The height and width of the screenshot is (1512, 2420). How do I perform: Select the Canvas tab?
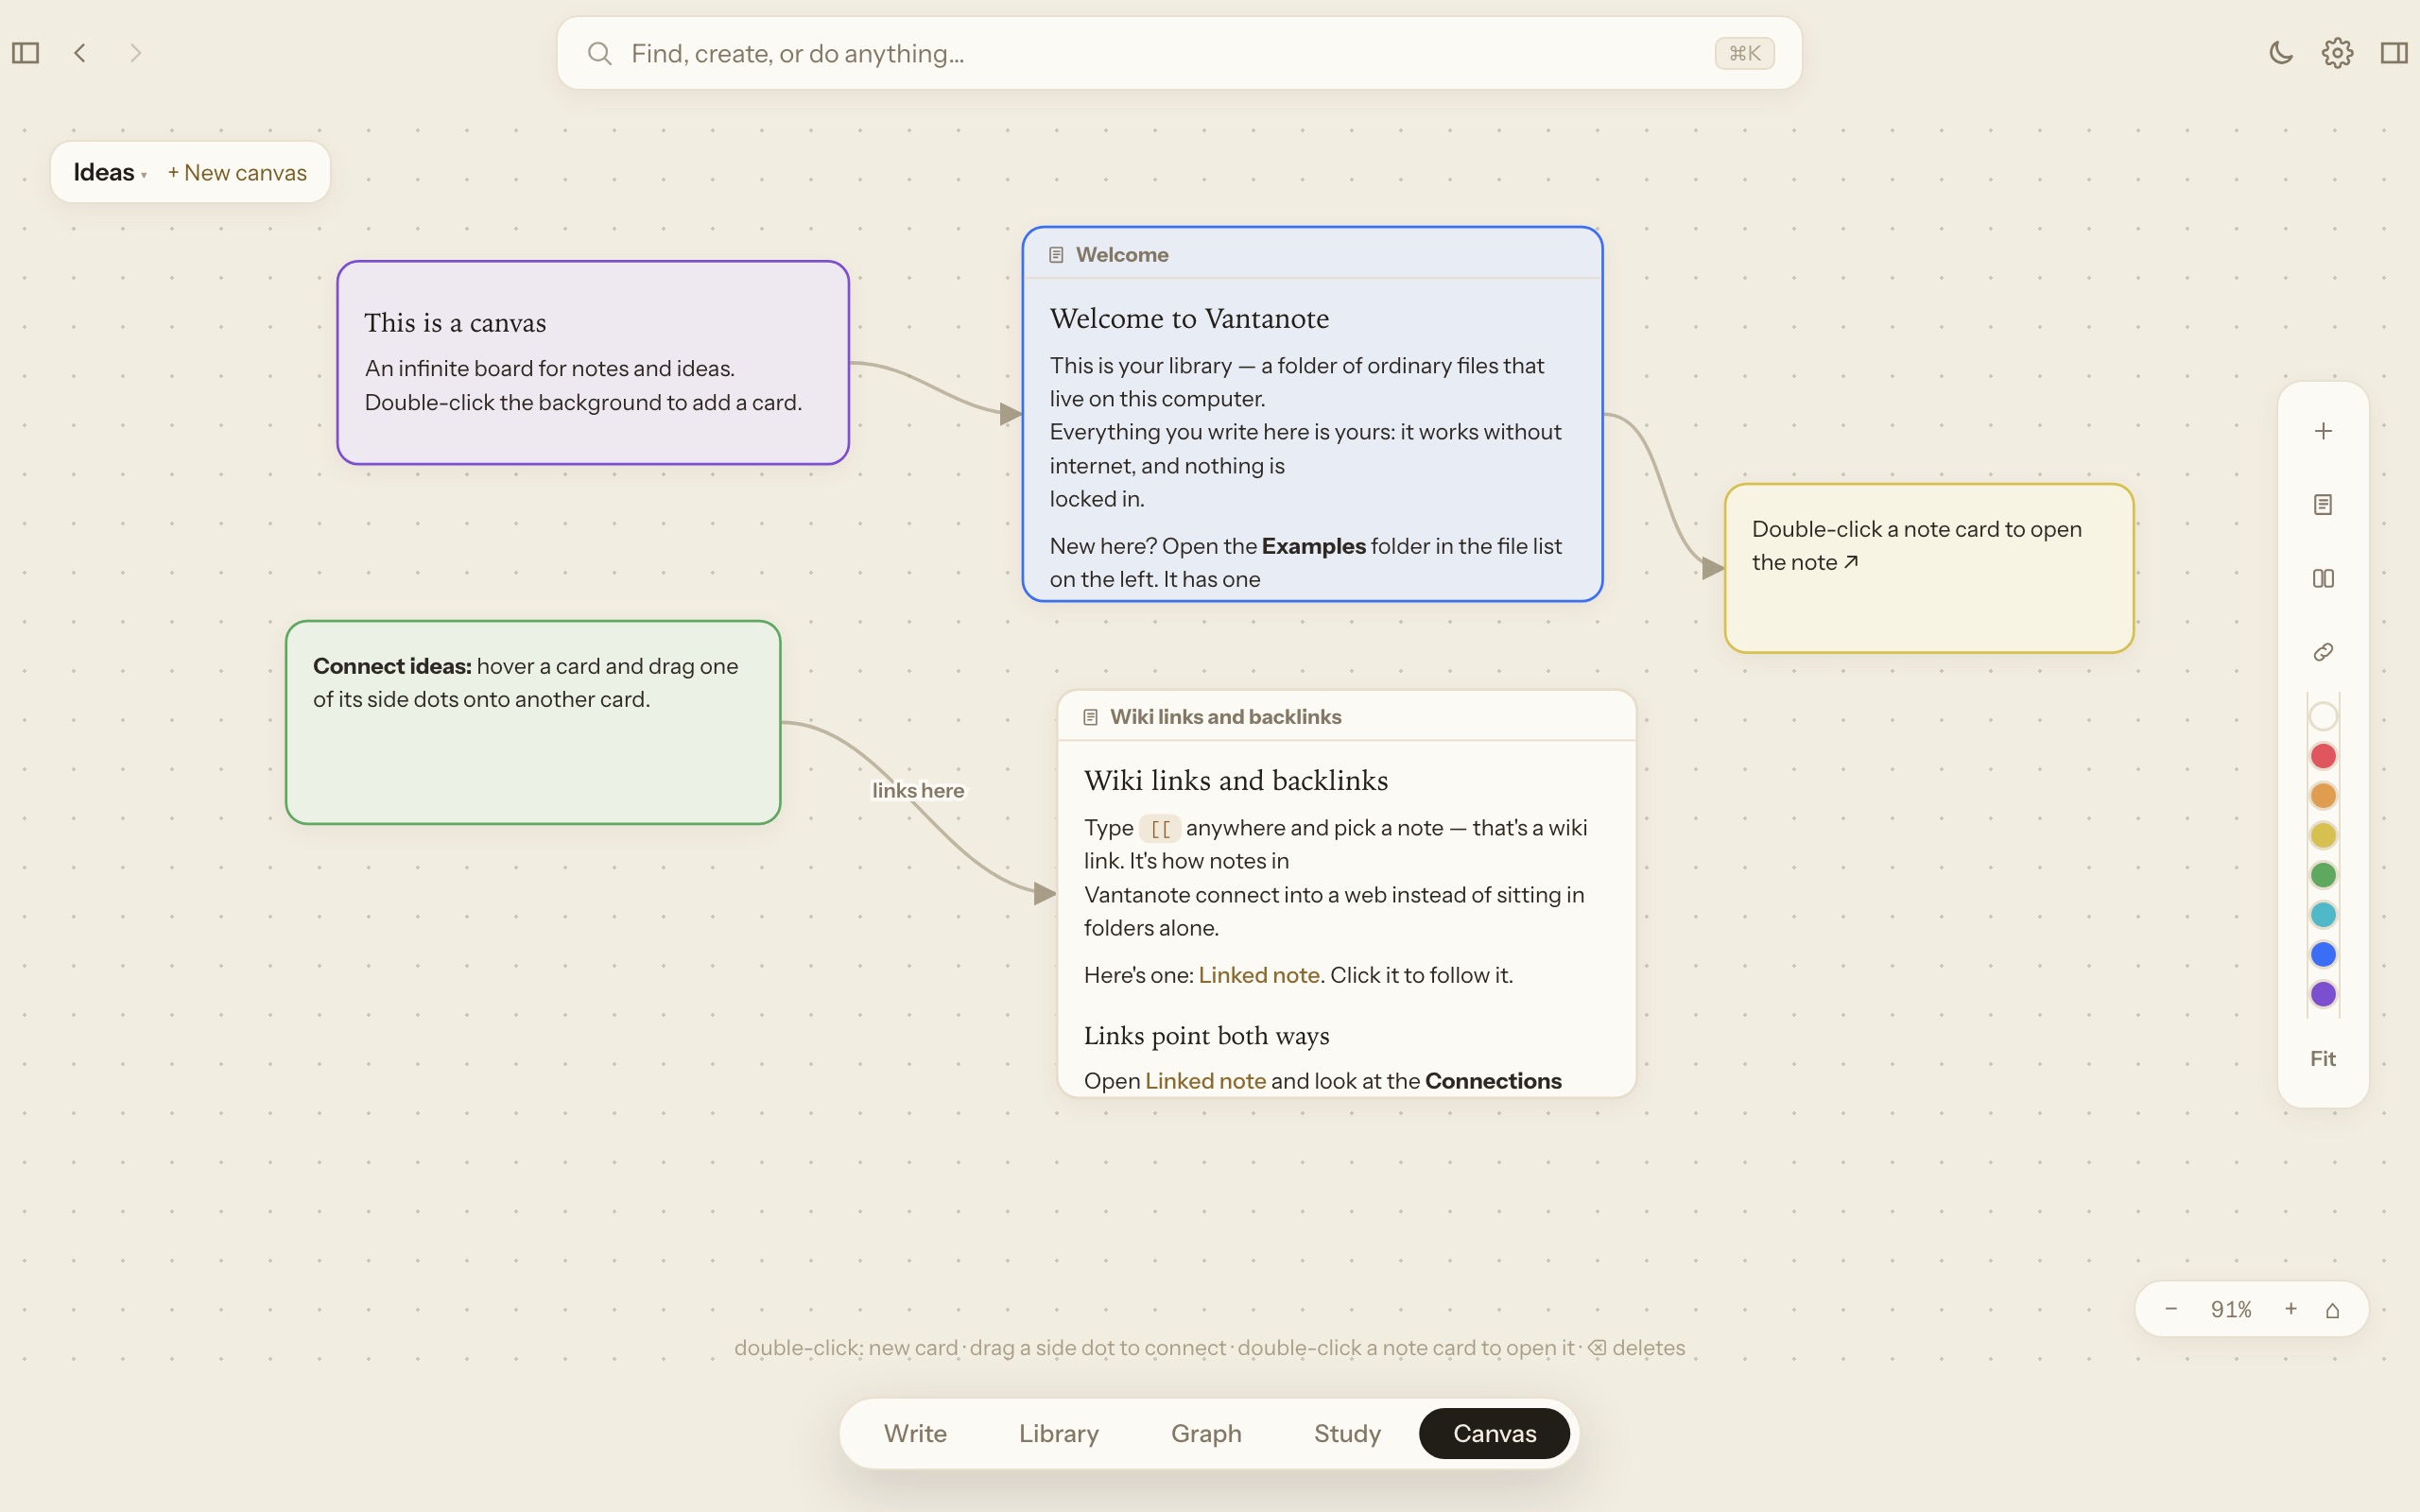click(x=1495, y=1433)
